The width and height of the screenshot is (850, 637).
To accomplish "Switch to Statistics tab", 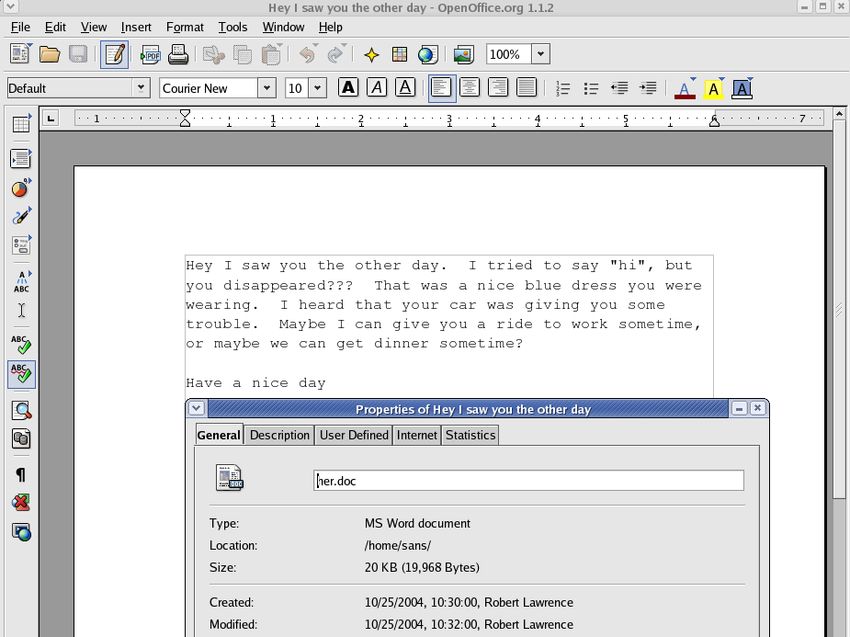I will (471, 435).
